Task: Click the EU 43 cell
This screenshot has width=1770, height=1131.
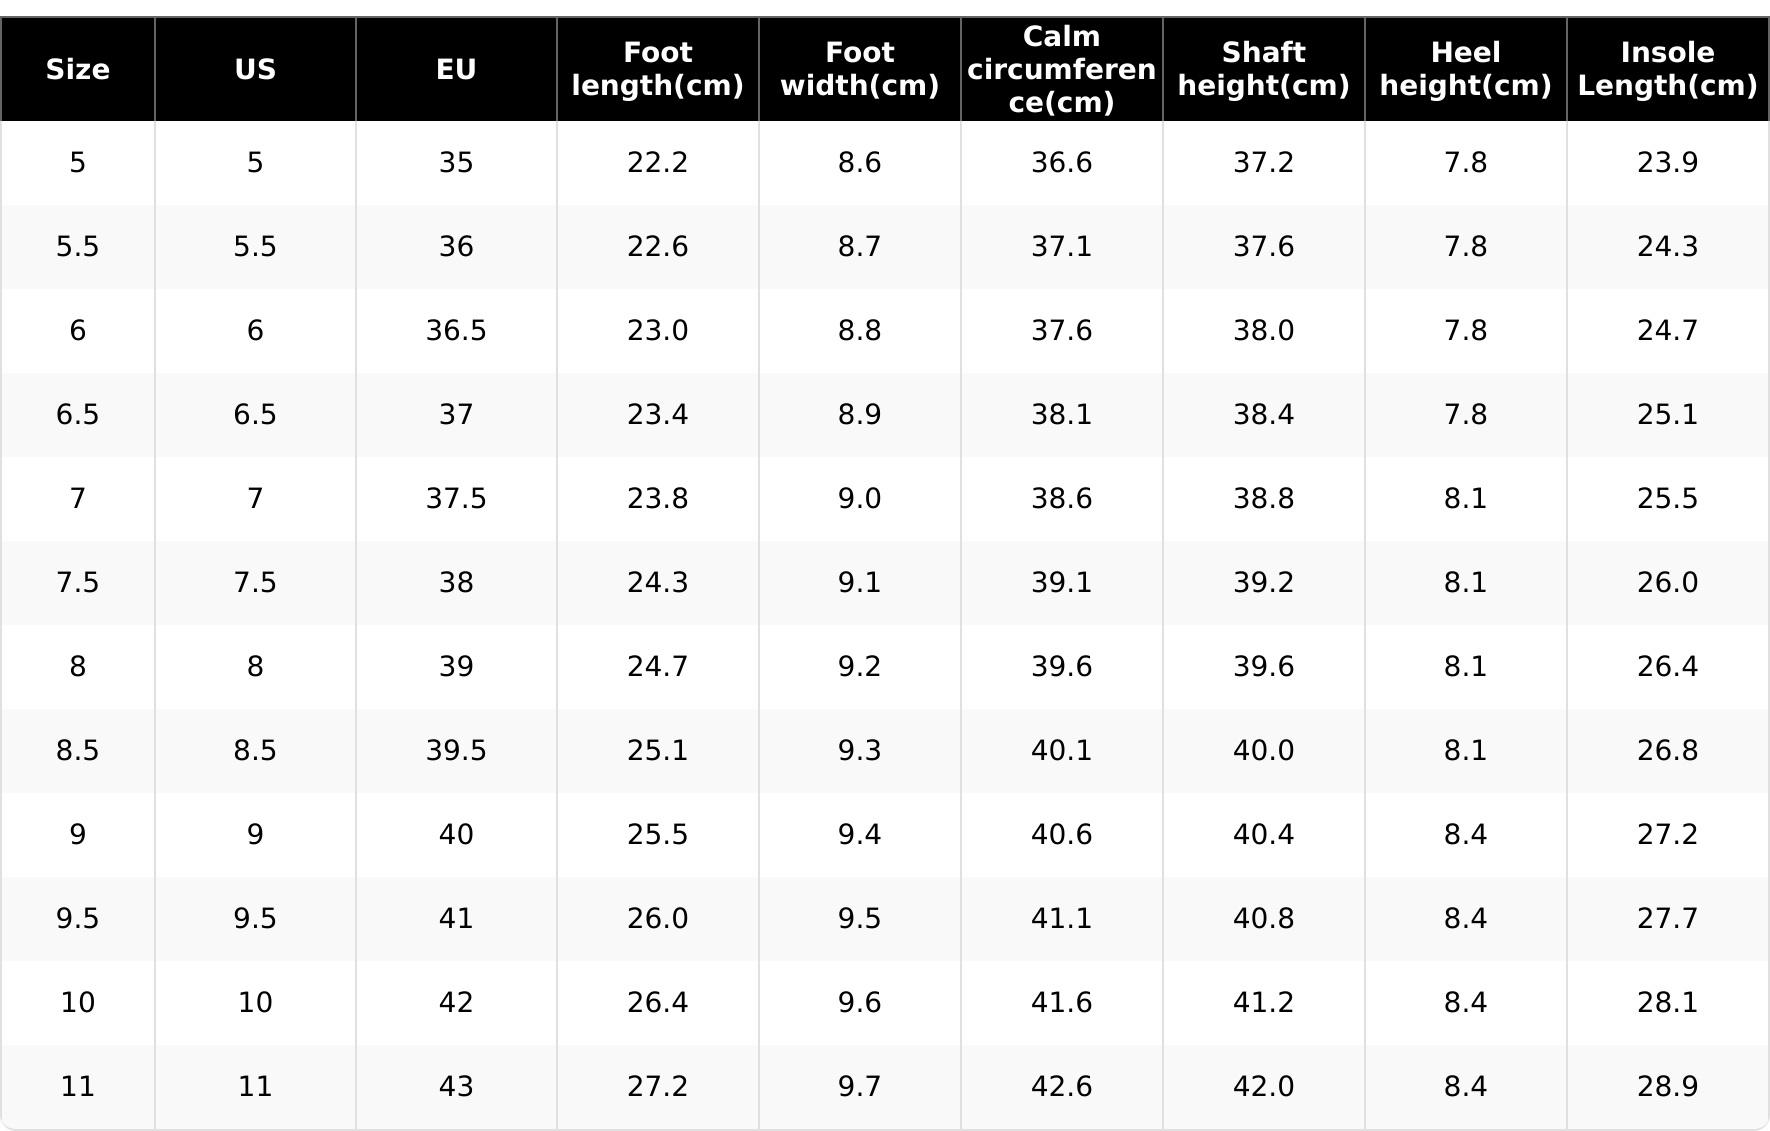Action: [456, 1086]
